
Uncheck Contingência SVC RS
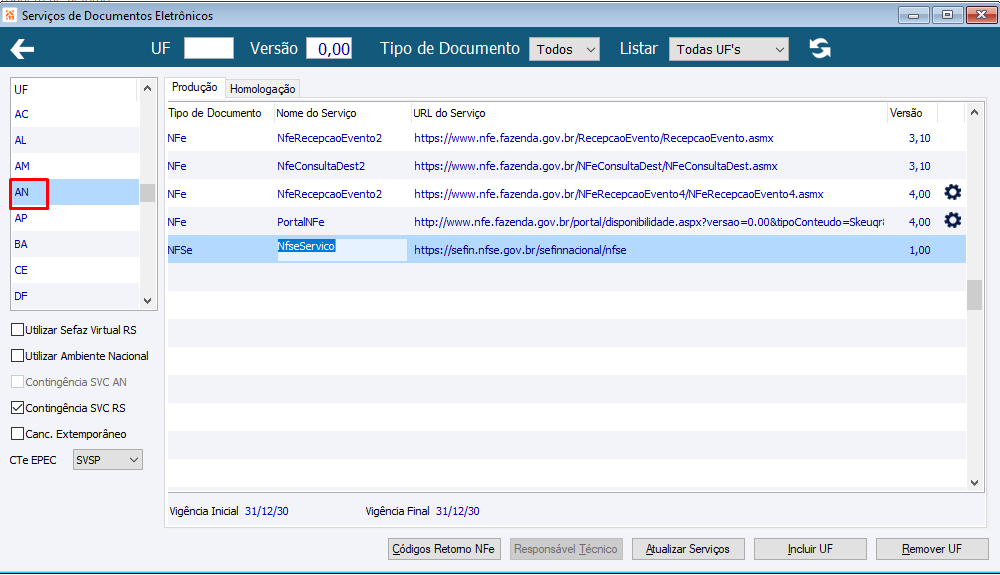pyautogui.click(x=18, y=407)
